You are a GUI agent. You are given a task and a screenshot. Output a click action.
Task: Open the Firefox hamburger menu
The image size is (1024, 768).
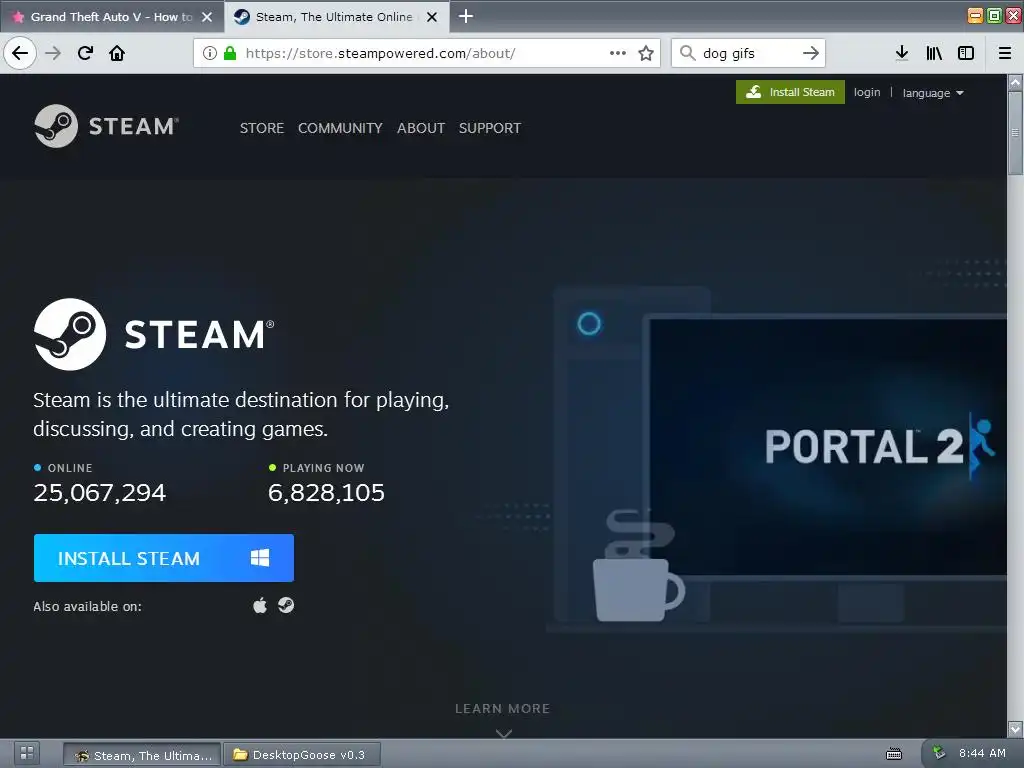tap(1005, 53)
